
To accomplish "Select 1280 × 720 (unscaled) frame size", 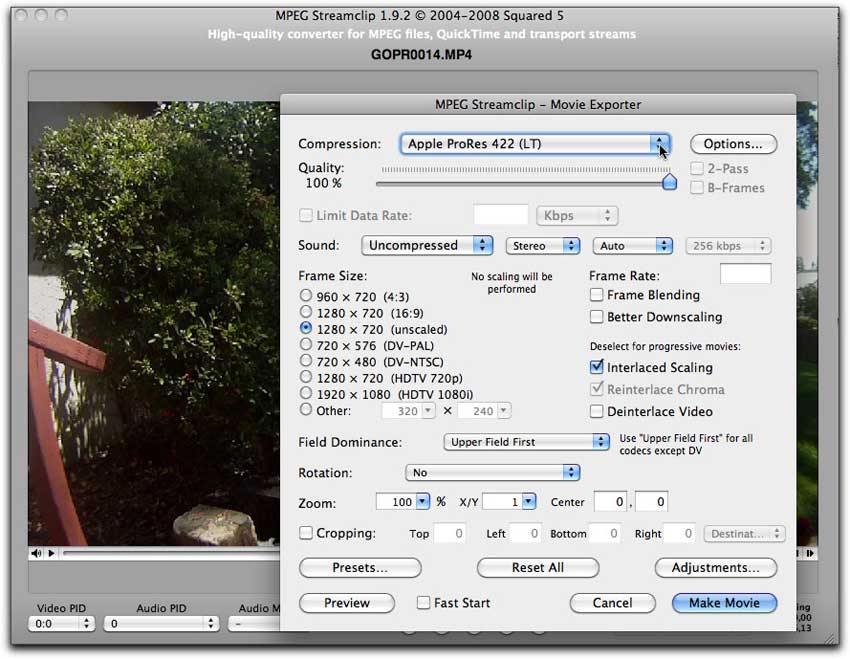I will pyautogui.click(x=306, y=328).
